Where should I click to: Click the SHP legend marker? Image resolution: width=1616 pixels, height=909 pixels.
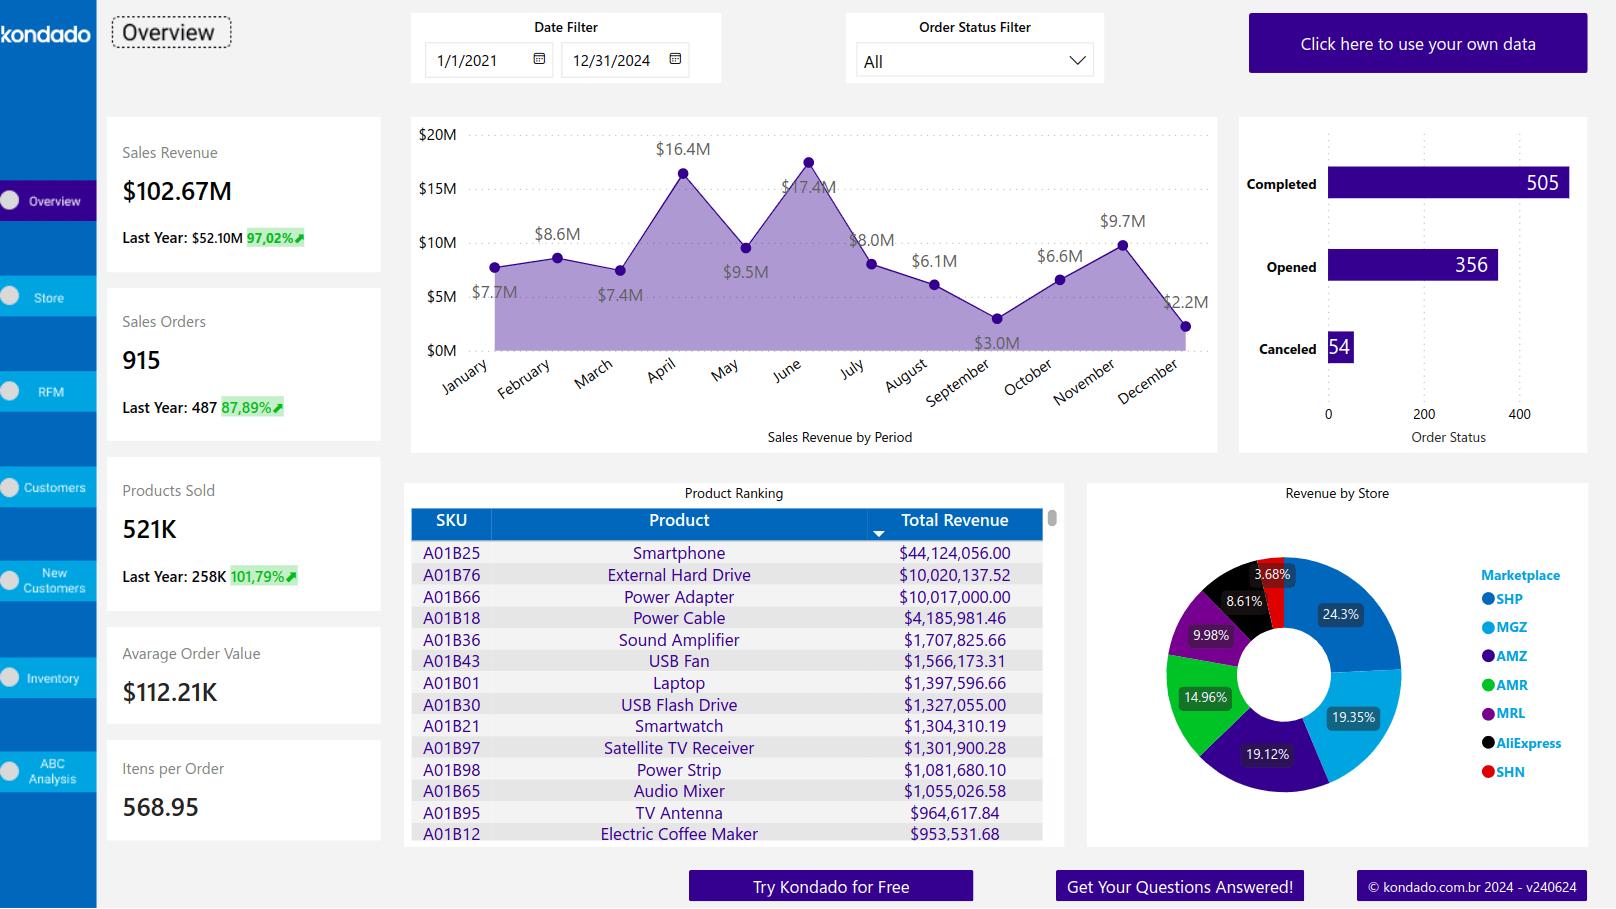1488,599
